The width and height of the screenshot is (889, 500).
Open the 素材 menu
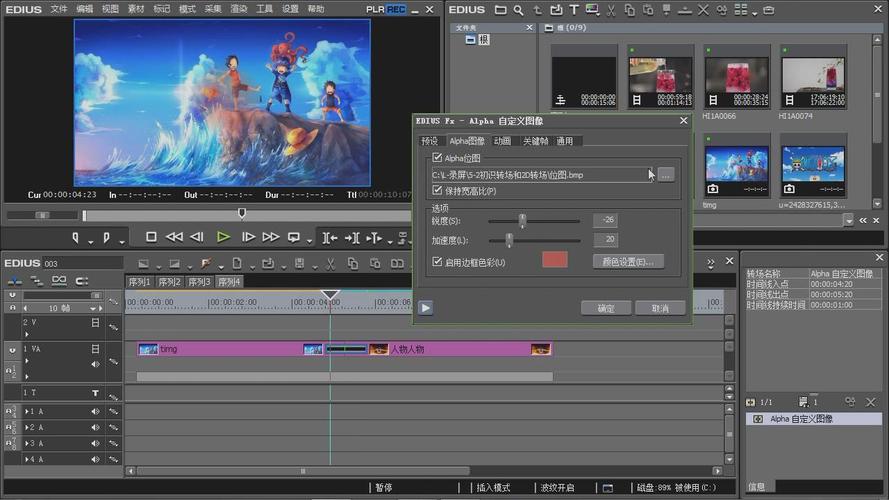[x=136, y=9]
